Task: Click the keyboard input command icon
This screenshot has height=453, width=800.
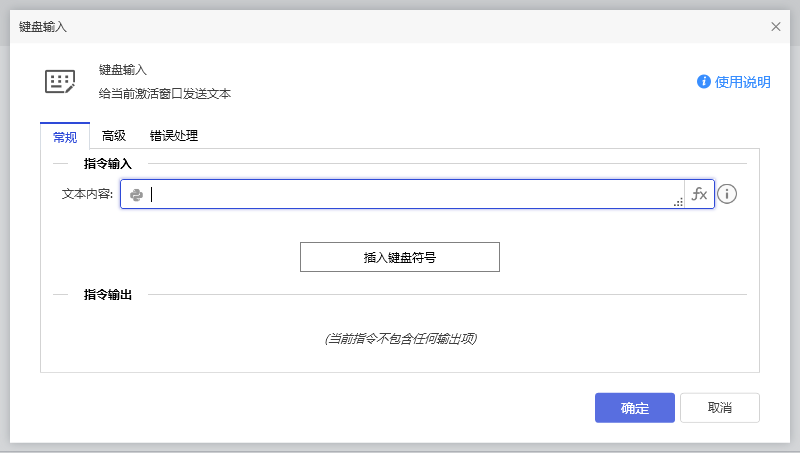Action: [60, 82]
